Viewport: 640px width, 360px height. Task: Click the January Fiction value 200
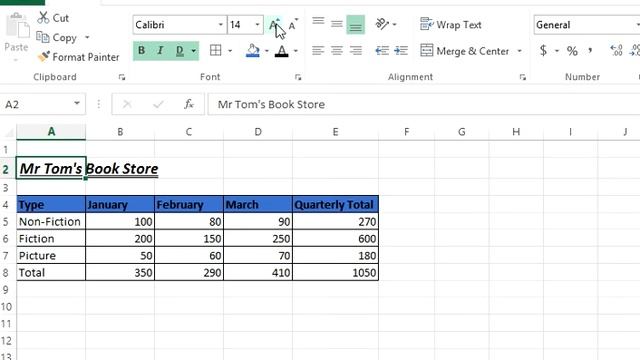coord(120,238)
